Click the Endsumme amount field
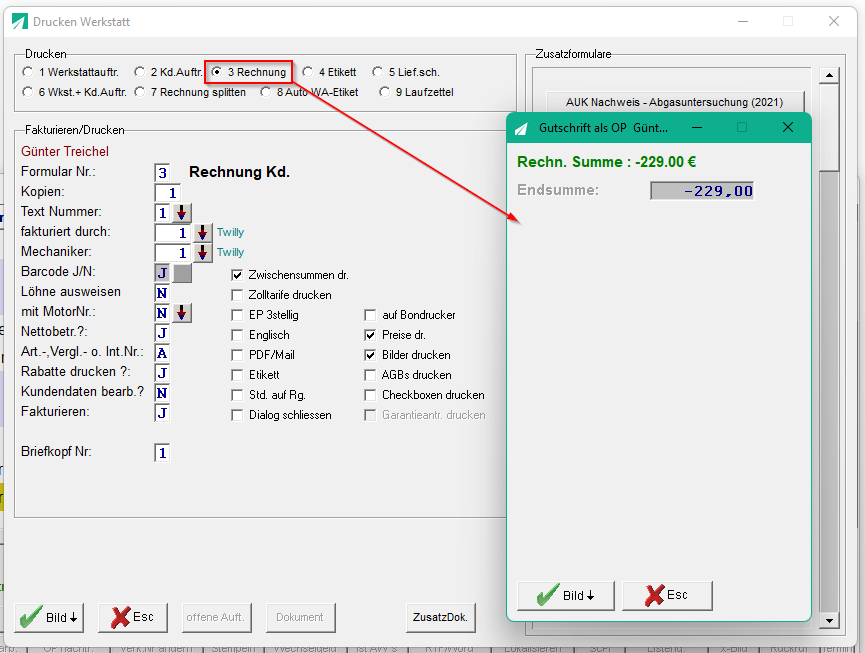 [x=702, y=191]
